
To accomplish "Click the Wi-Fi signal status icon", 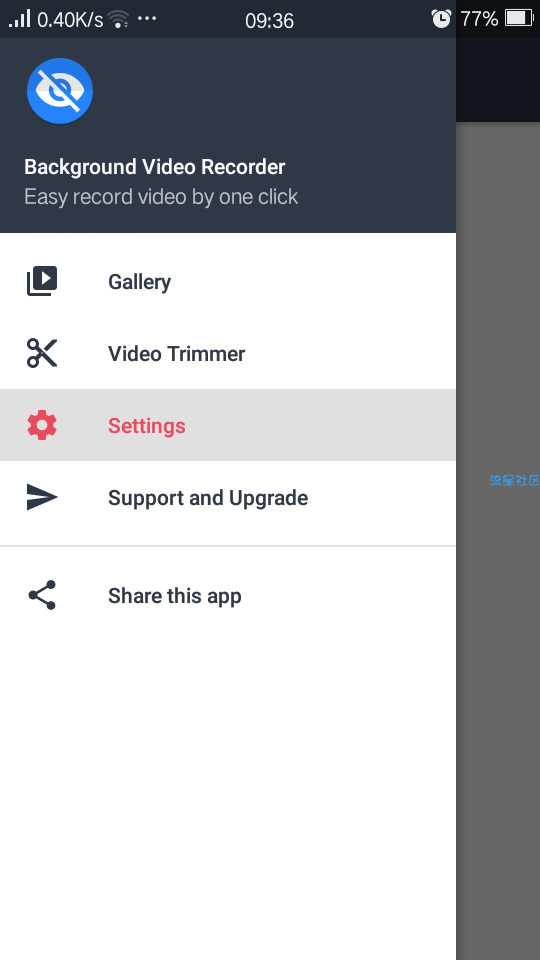I will coord(118,19).
